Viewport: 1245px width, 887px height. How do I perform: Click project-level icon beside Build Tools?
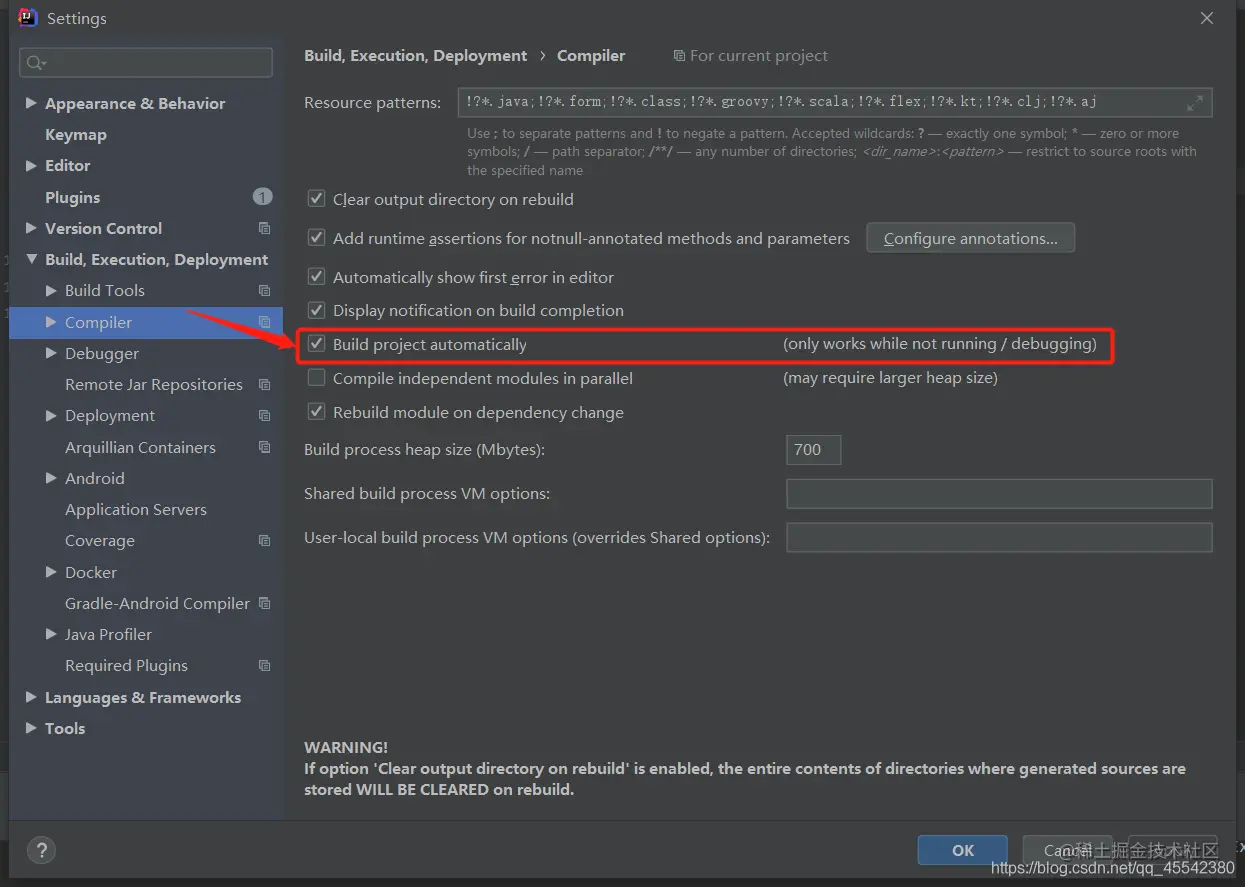pos(264,291)
